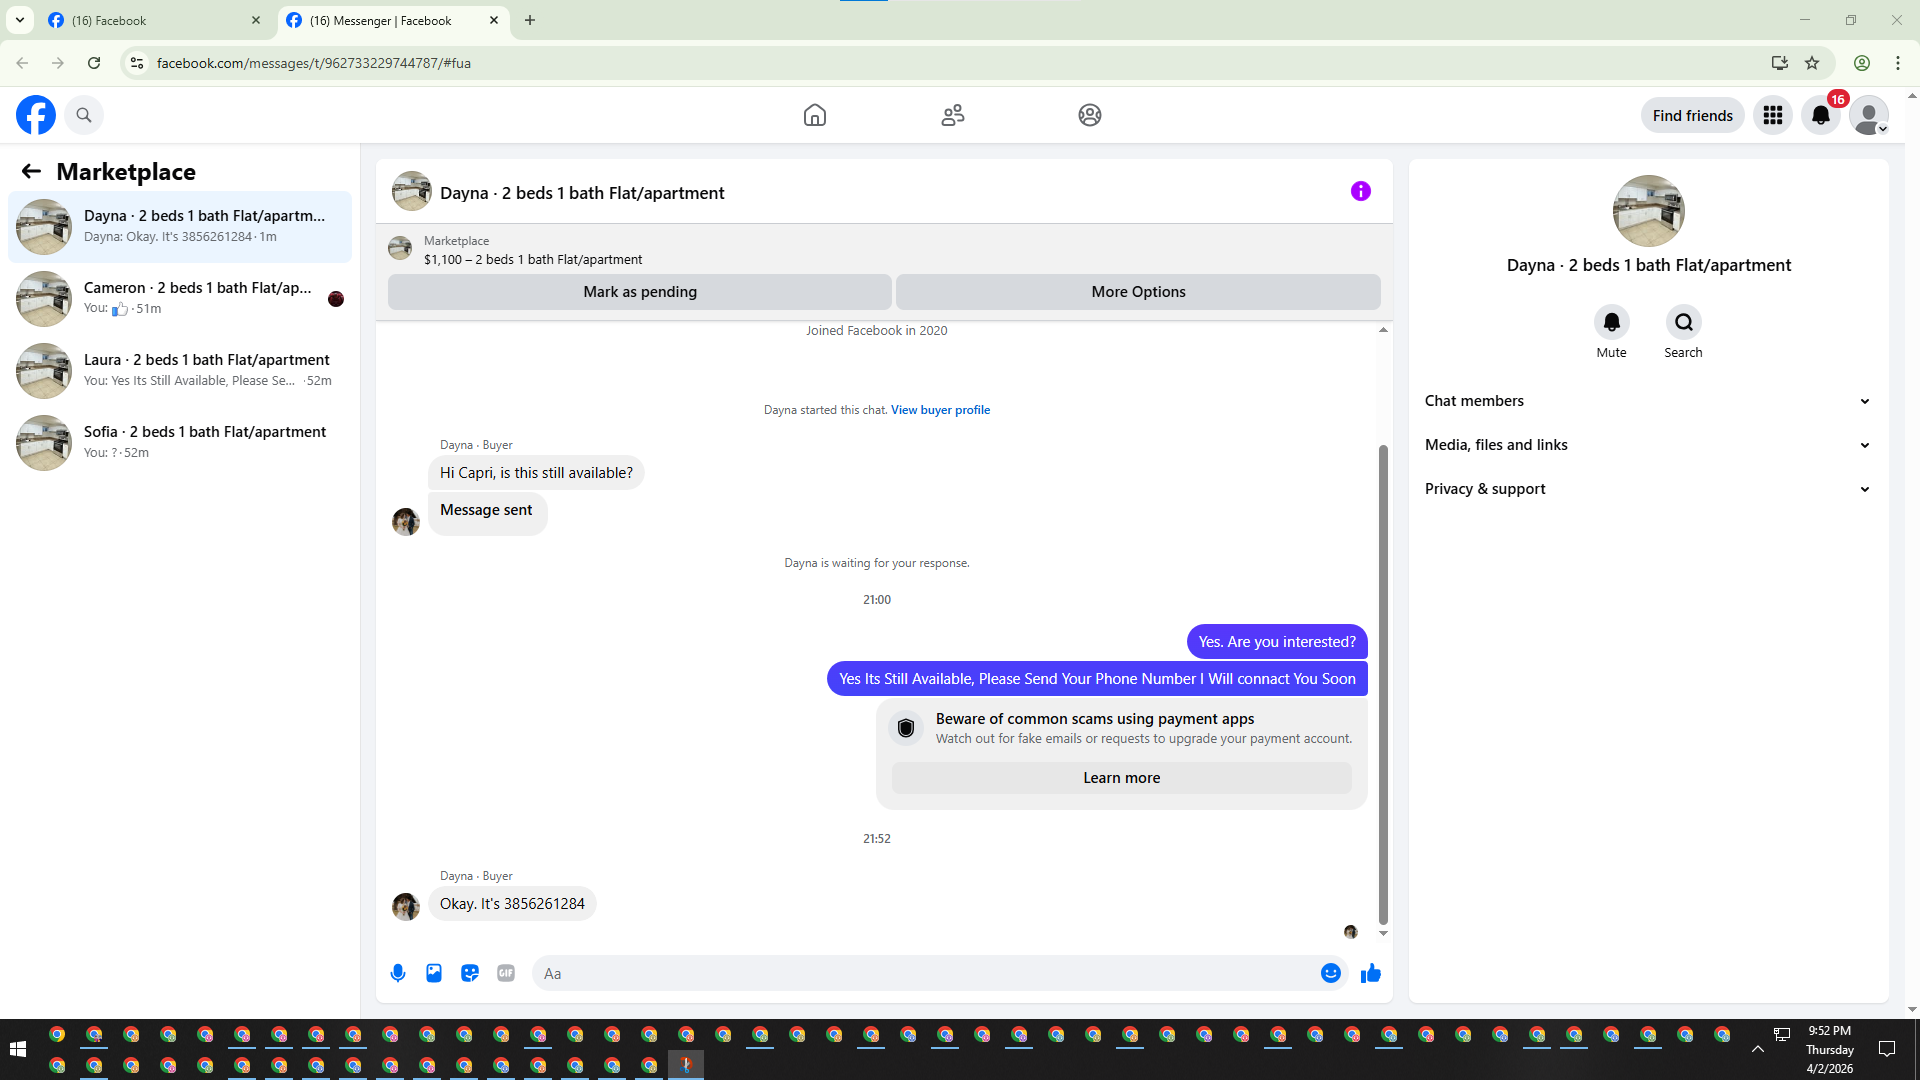
Task: Select the 'Yes. Are you interested?' sent message
Action: (x=1277, y=642)
